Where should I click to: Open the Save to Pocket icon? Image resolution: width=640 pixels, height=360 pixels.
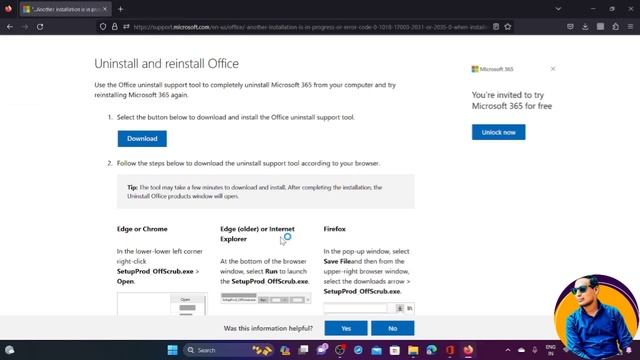coord(570,27)
